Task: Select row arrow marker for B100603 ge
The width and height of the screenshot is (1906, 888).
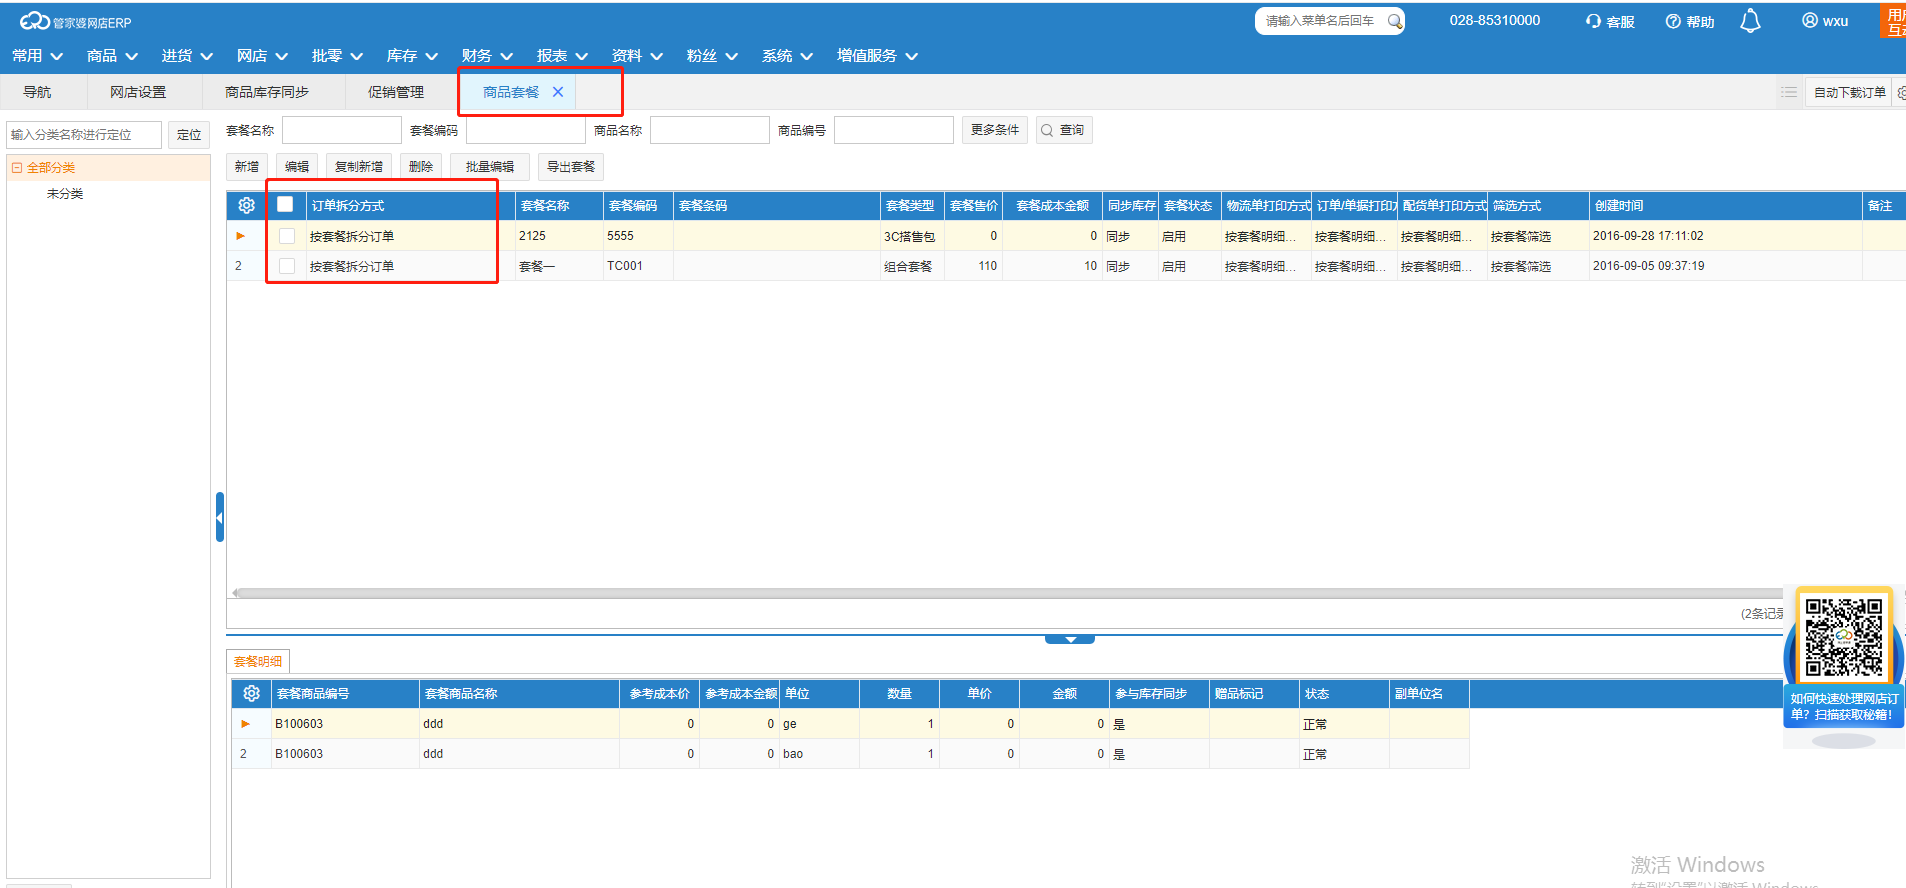Action: point(246,724)
